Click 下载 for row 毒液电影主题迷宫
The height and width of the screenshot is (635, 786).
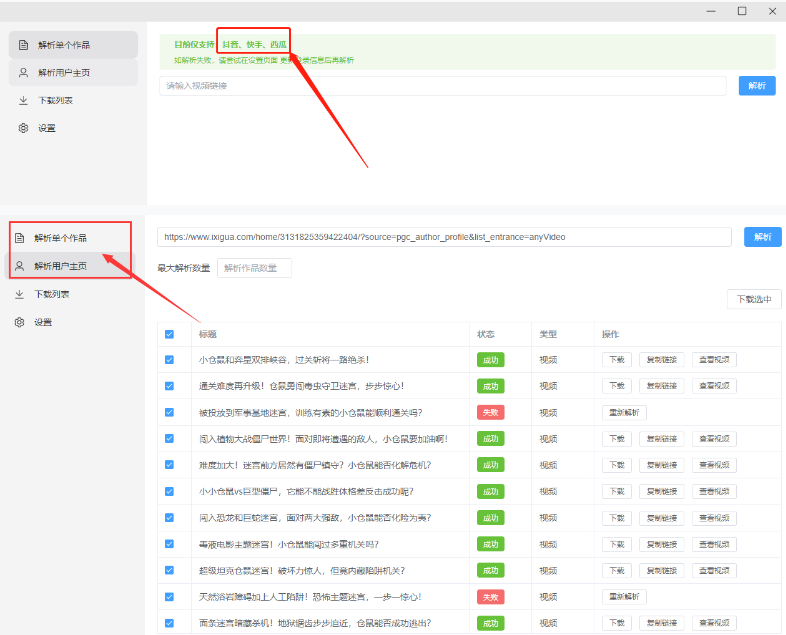[x=617, y=544]
